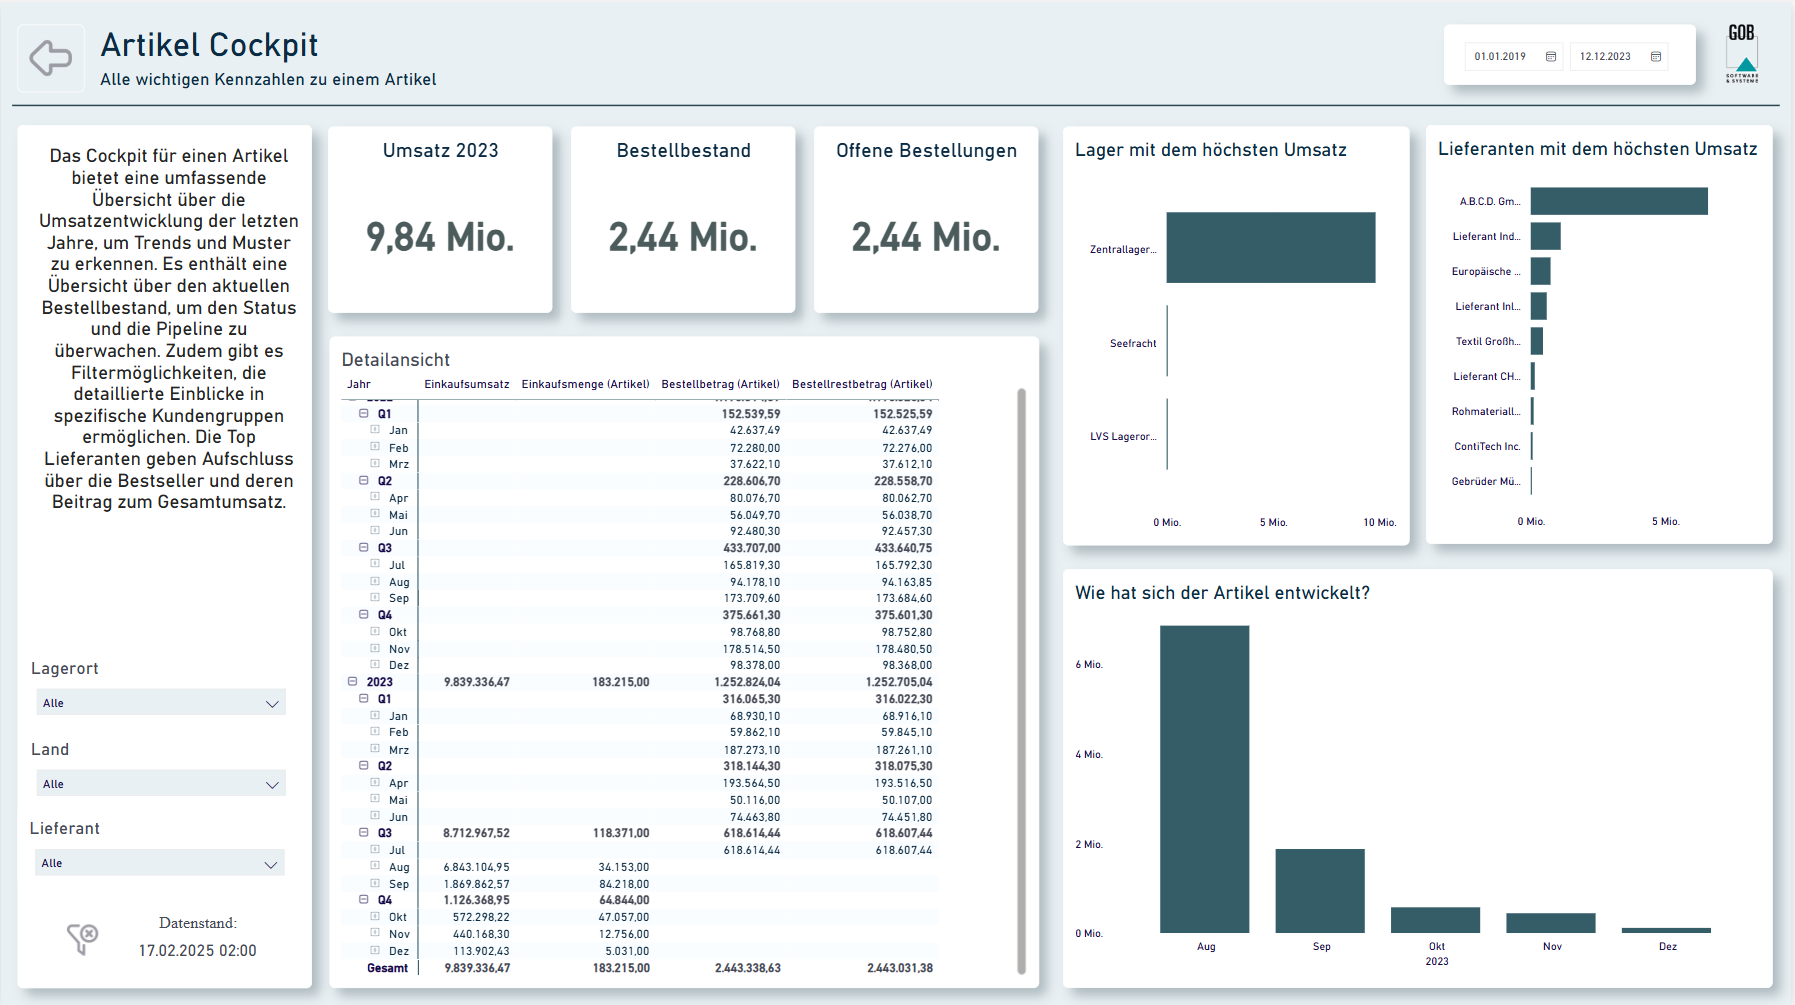
Task: Select the Aug bar in development chart
Action: [1205, 779]
